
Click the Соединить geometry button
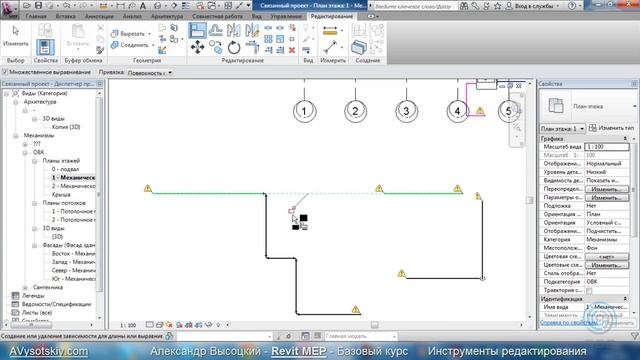tap(130, 45)
